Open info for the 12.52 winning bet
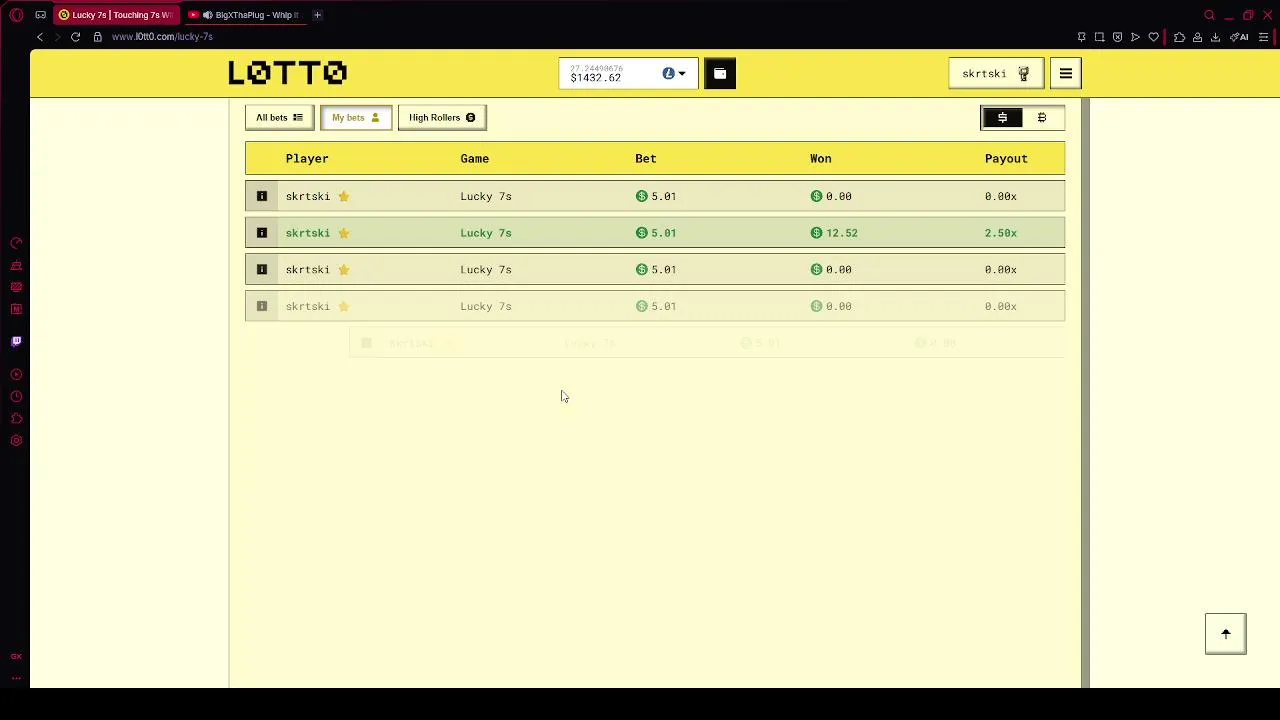Screen dimensions: 1280x720 [262, 233]
